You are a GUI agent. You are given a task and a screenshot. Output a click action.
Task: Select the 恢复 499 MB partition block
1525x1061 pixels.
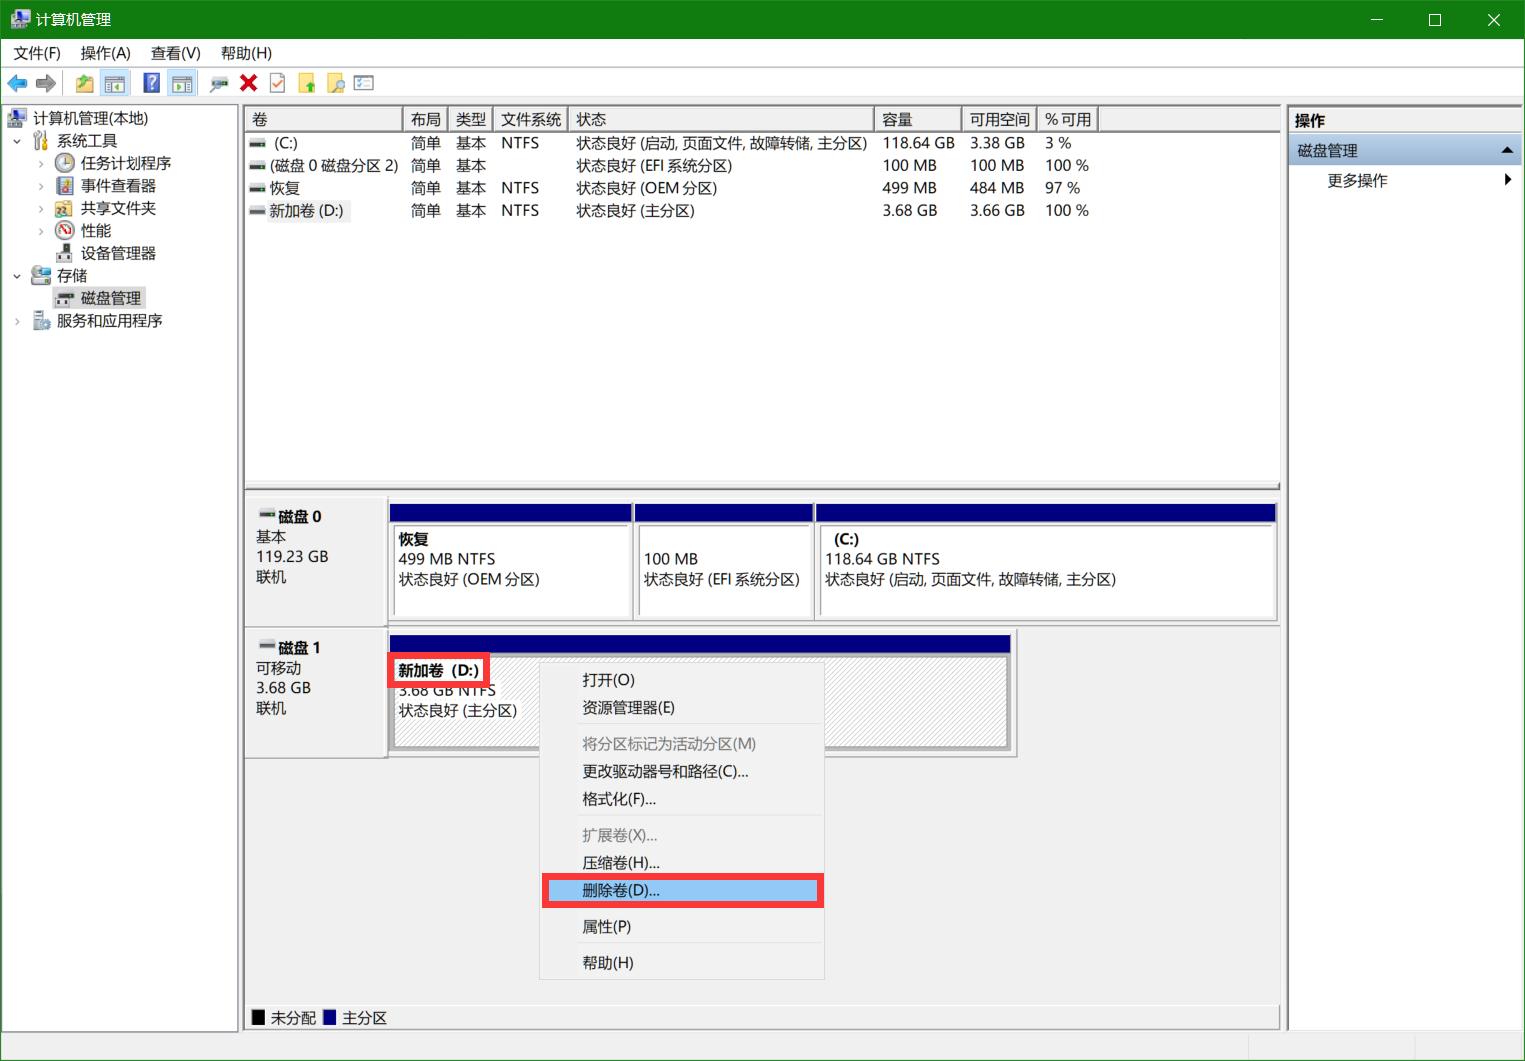point(511,570)
